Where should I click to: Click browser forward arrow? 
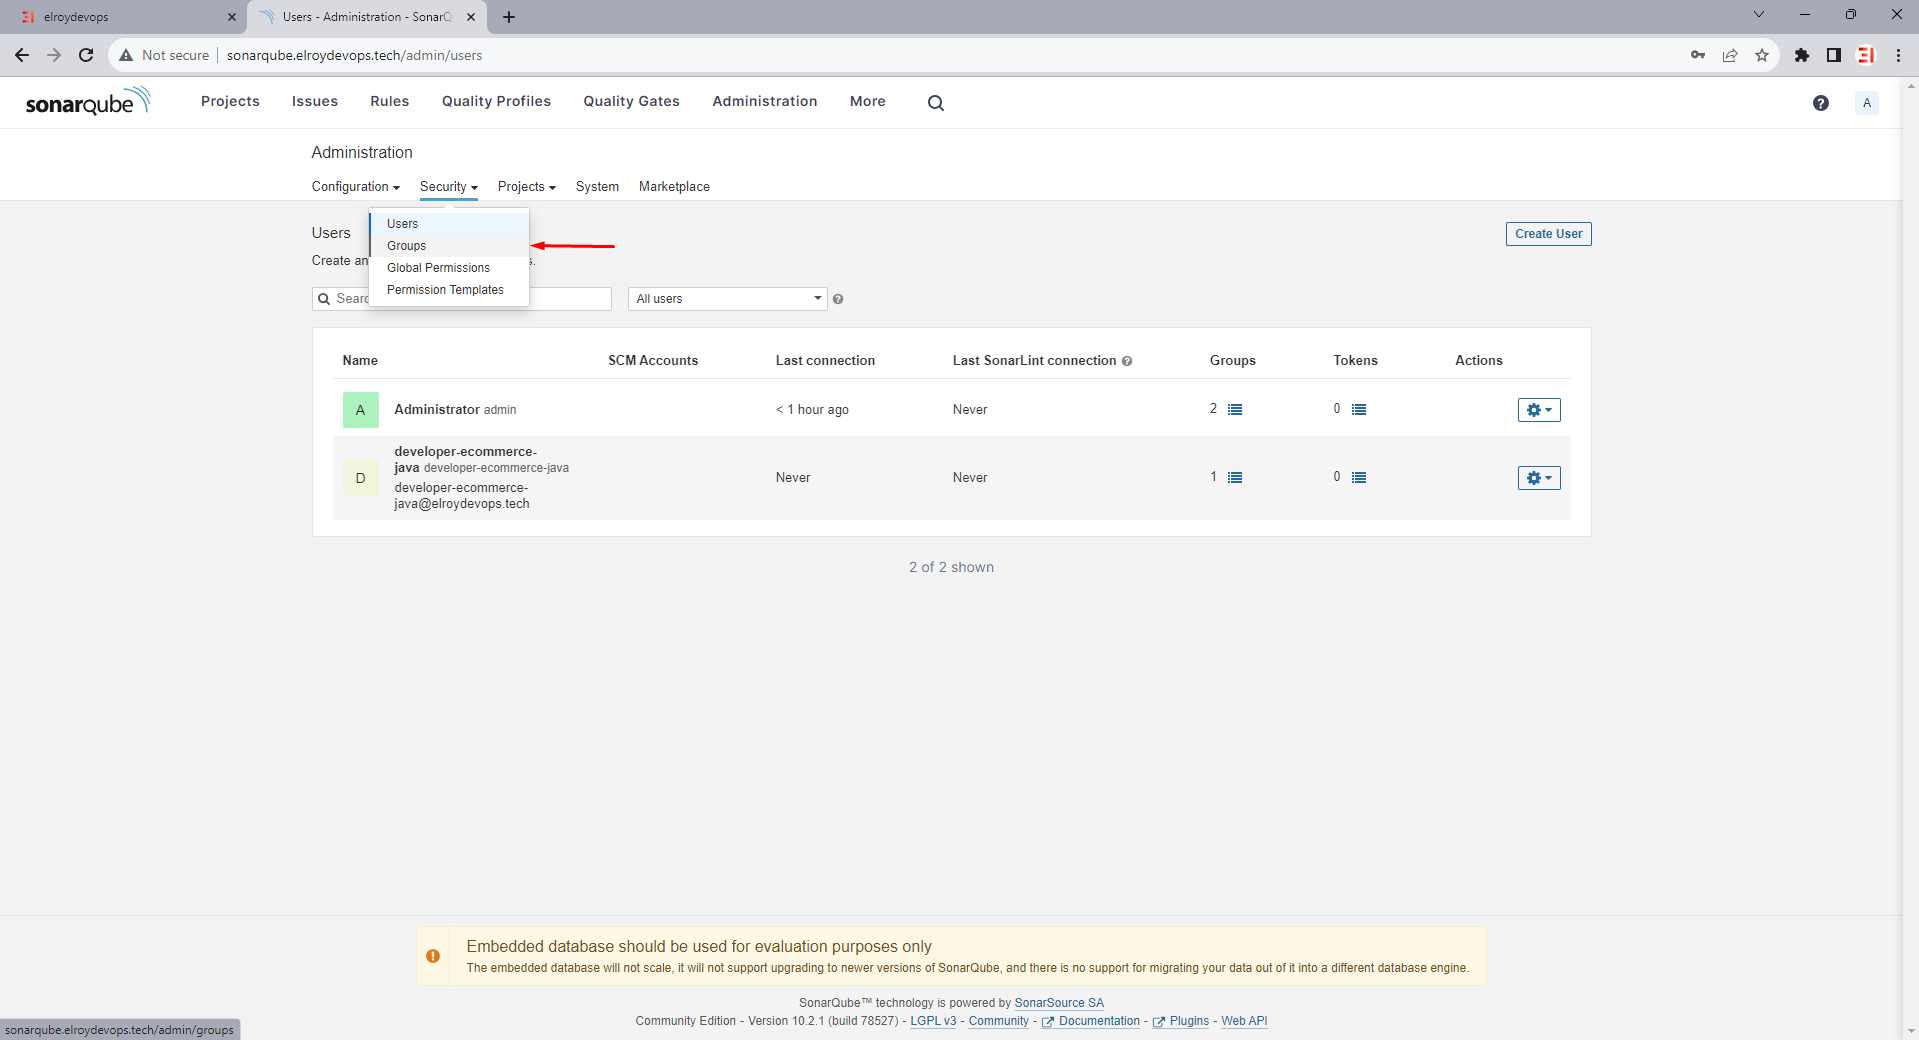(54, 55)
